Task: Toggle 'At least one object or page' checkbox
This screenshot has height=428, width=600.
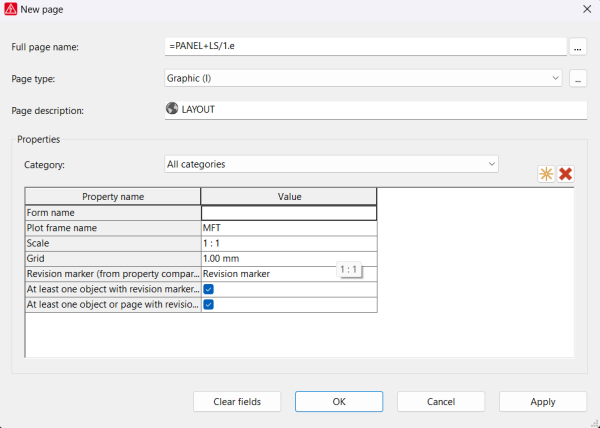Action: click(x=209, y=304)
